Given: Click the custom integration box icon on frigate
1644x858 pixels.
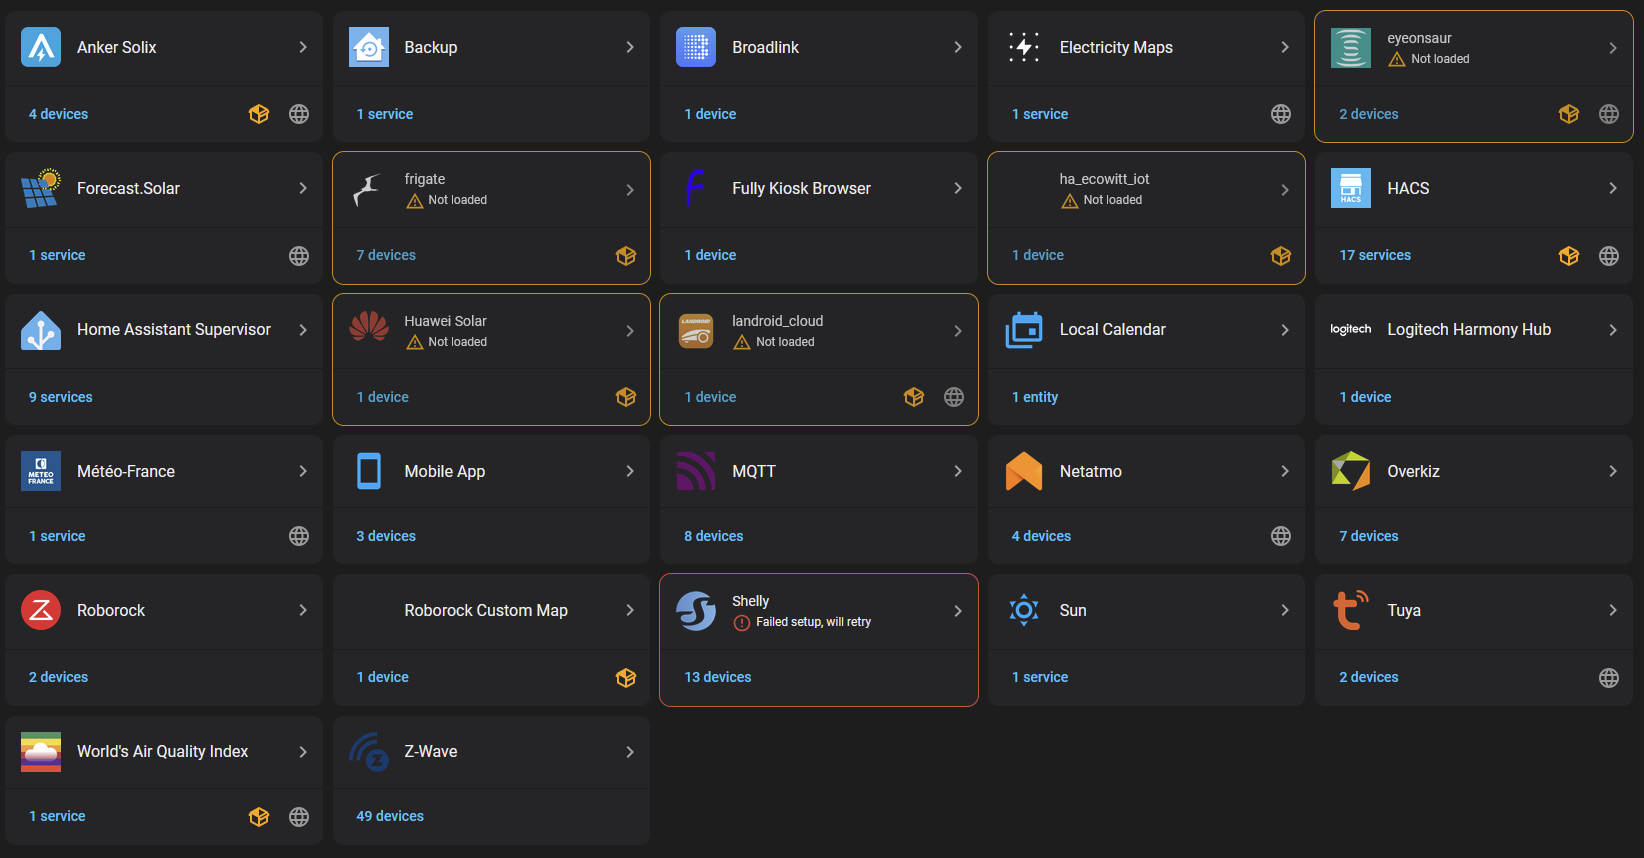Looking at the screenshot, I should tap(626, 256).
